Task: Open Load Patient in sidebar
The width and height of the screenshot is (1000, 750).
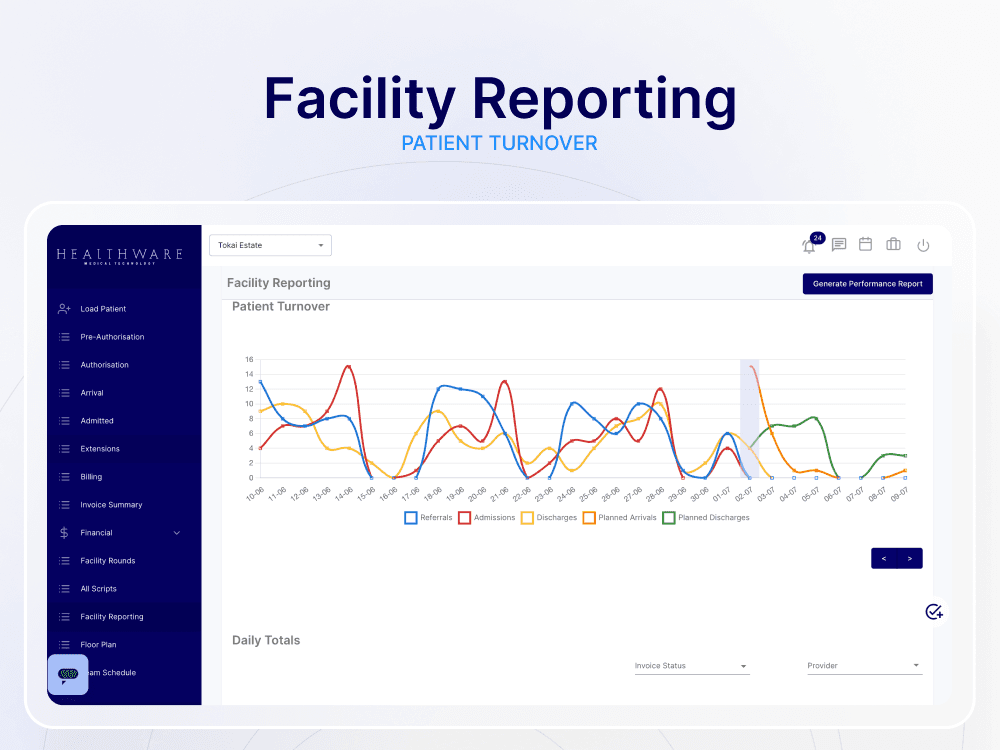Action: click(x=103, y=309)
